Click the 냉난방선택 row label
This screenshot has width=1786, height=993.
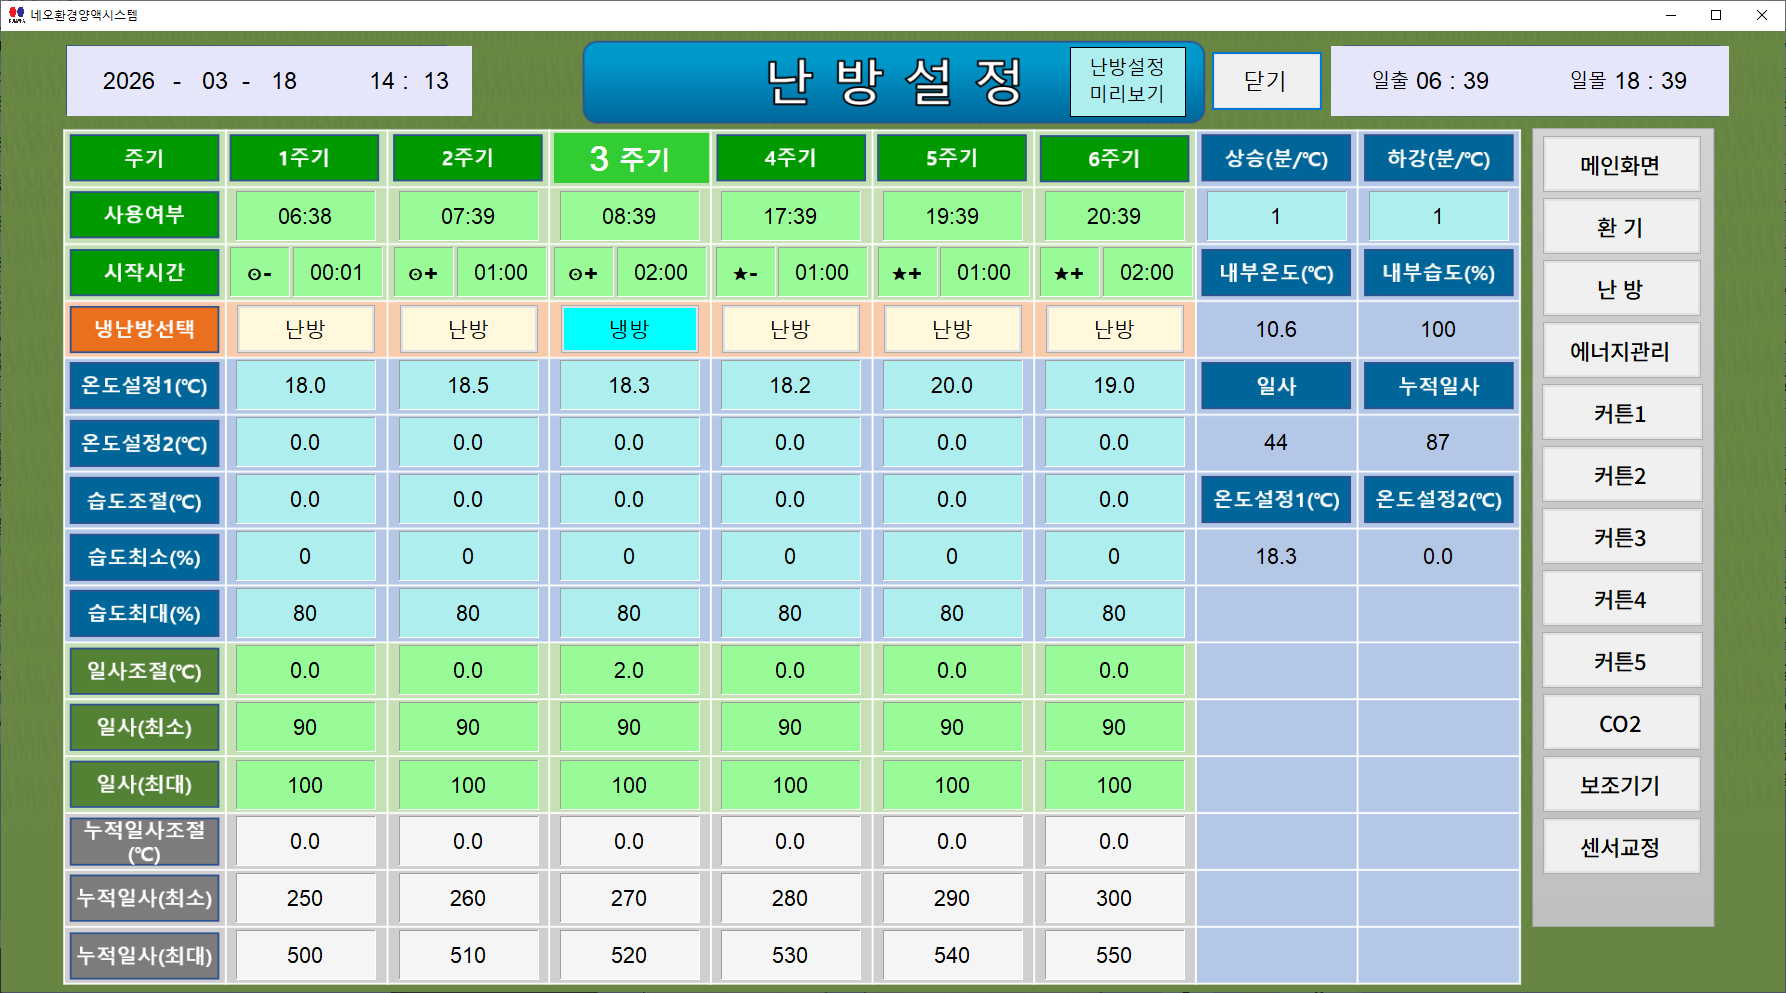point(144,329)
